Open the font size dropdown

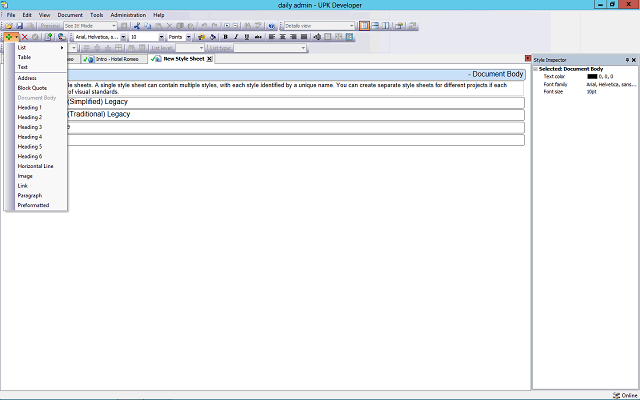click(161, 37)
